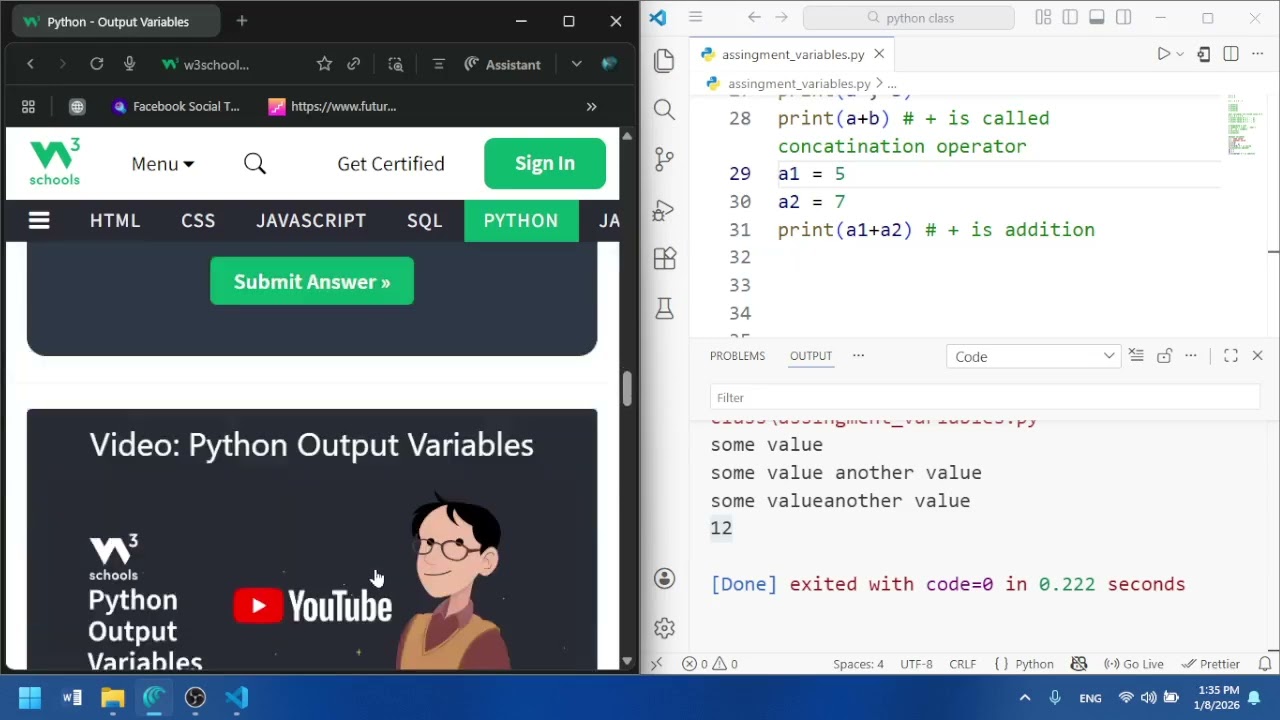Open Run and Debug view

pyautogui.click(x=664, y=210)
